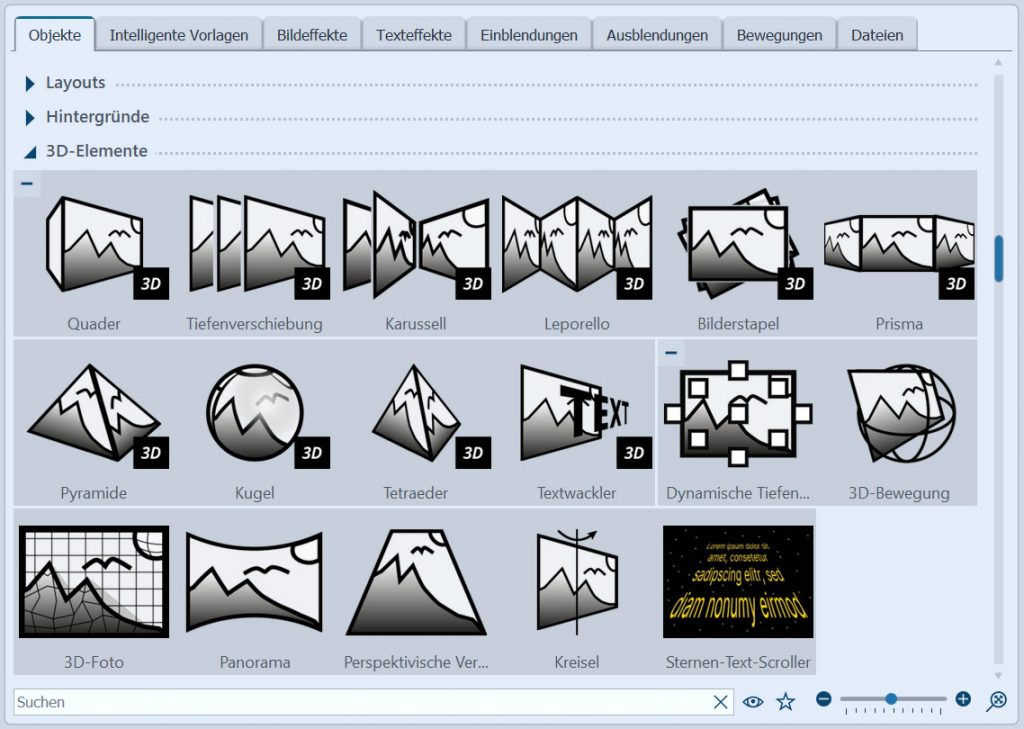The image size is (1024, 729).
Task: Open the Intelligente Vorlagen tab
Action: [179, 35]
